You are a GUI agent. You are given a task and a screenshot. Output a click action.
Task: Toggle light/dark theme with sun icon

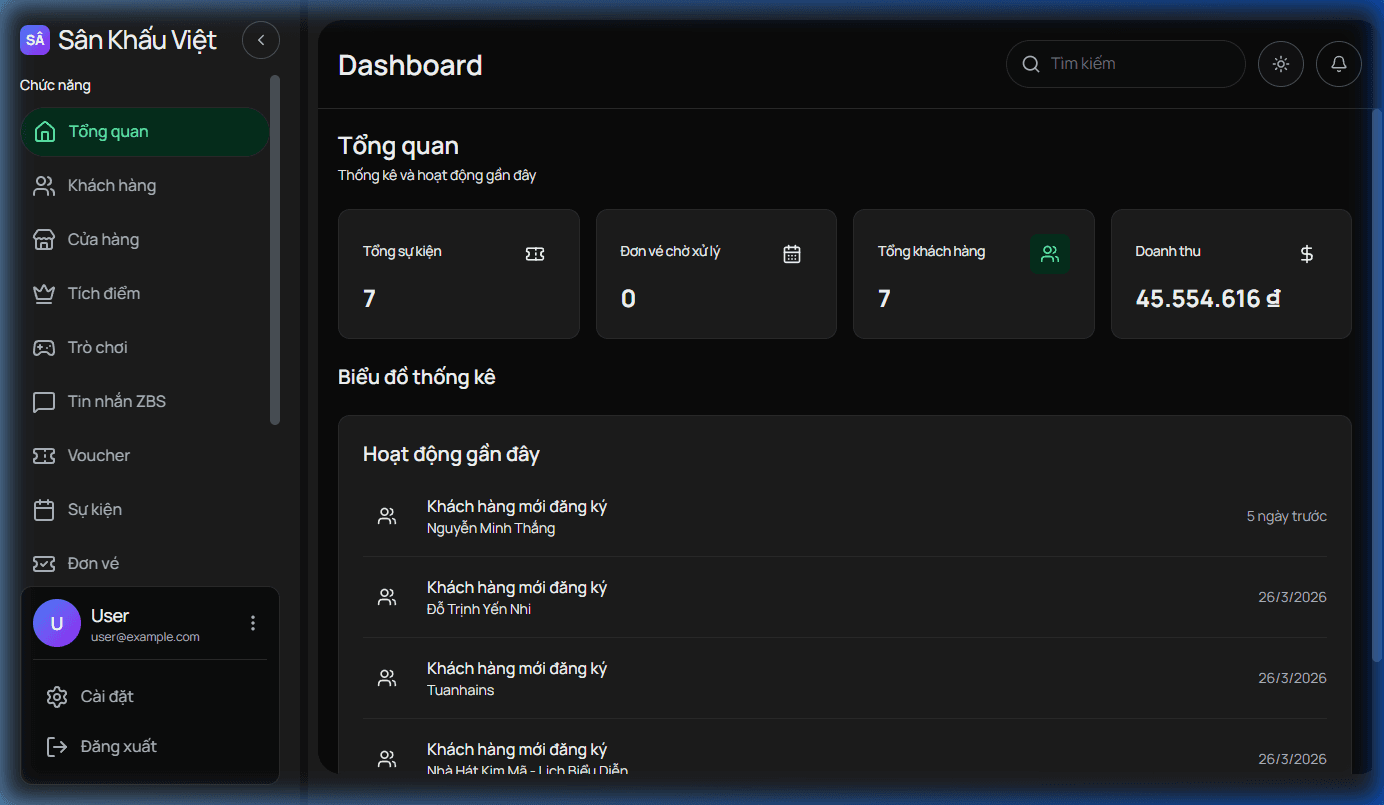click(1281, 64)
